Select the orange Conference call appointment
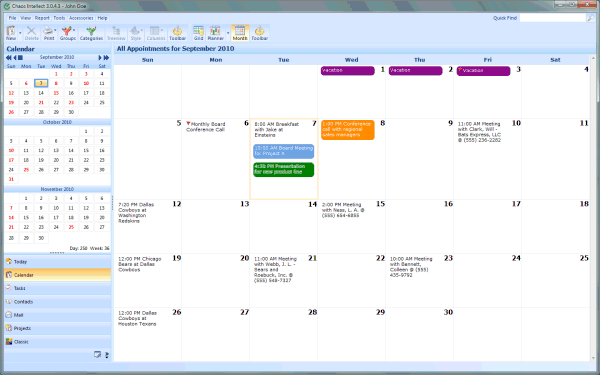The height and width of the screenshot is (375, 600). pos(347,130)
